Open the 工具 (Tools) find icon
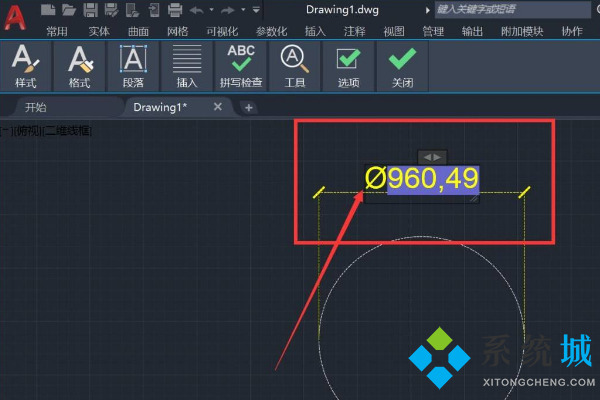The image size is (600, 400). [294, 66]
